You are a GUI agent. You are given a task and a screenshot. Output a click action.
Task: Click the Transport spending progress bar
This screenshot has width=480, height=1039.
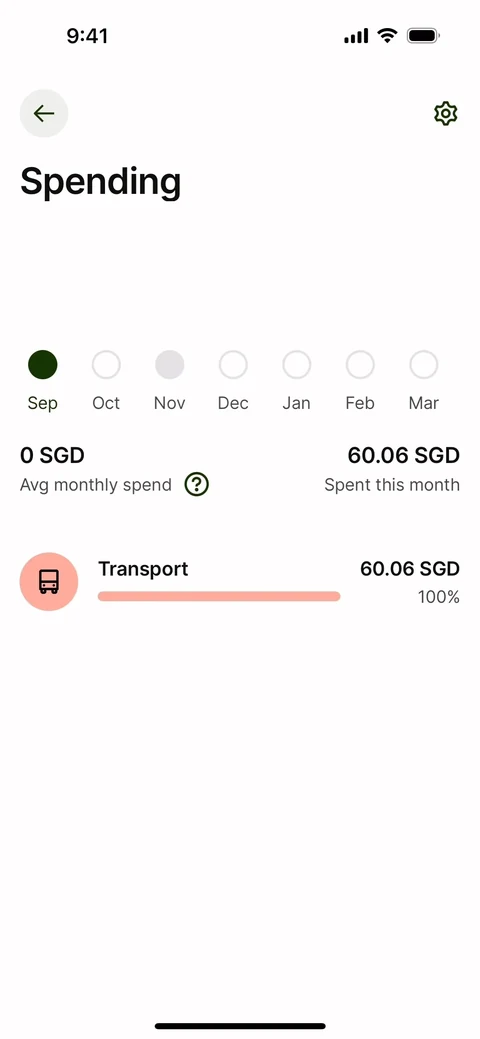pos(219,596)
